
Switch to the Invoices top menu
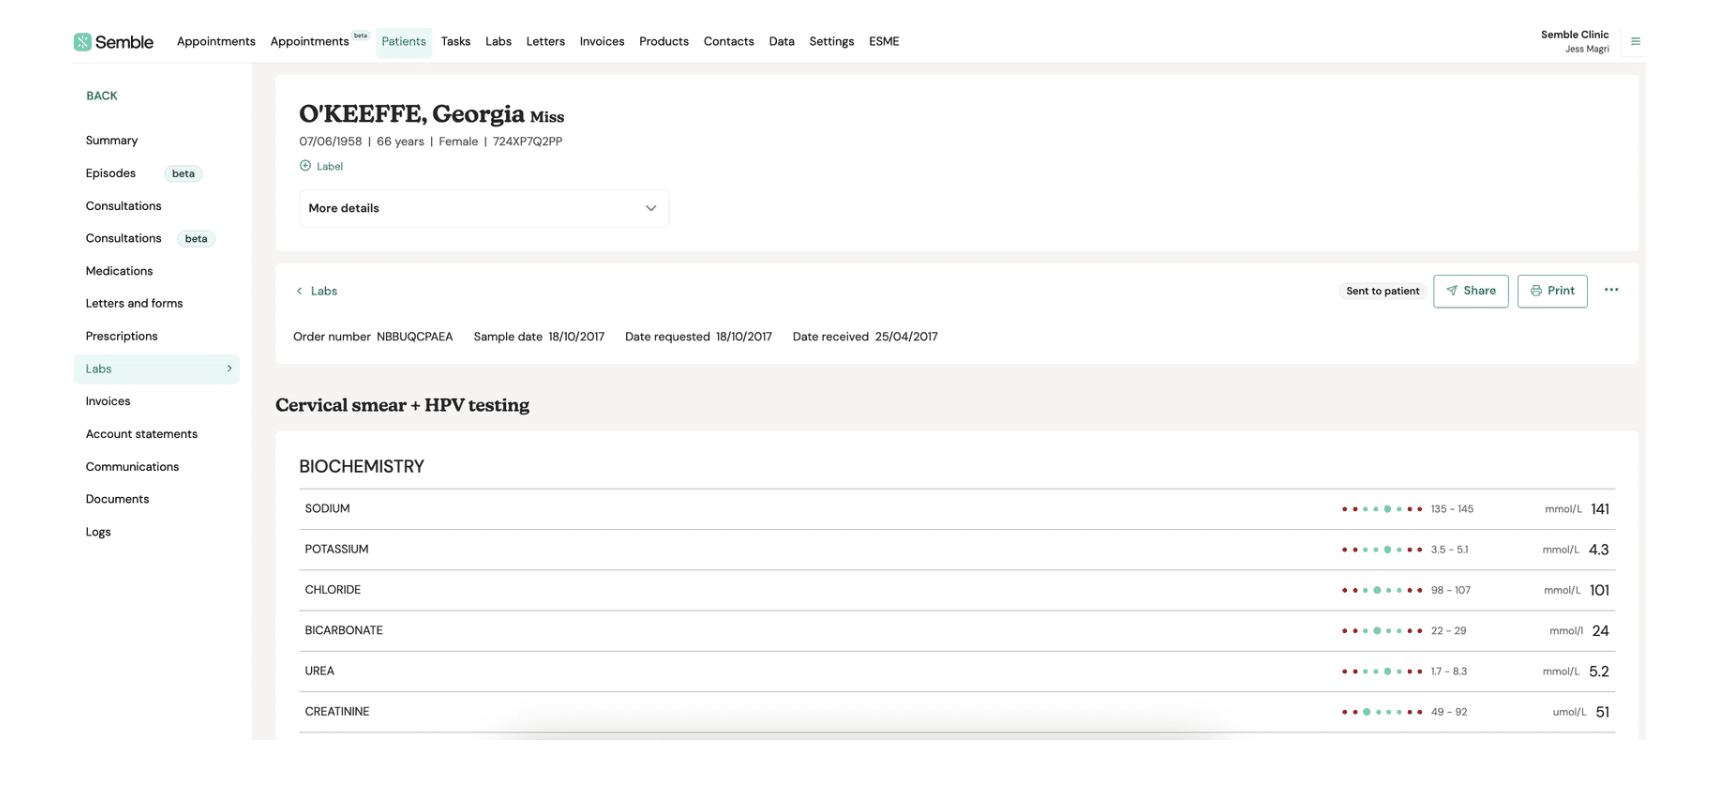601,42
